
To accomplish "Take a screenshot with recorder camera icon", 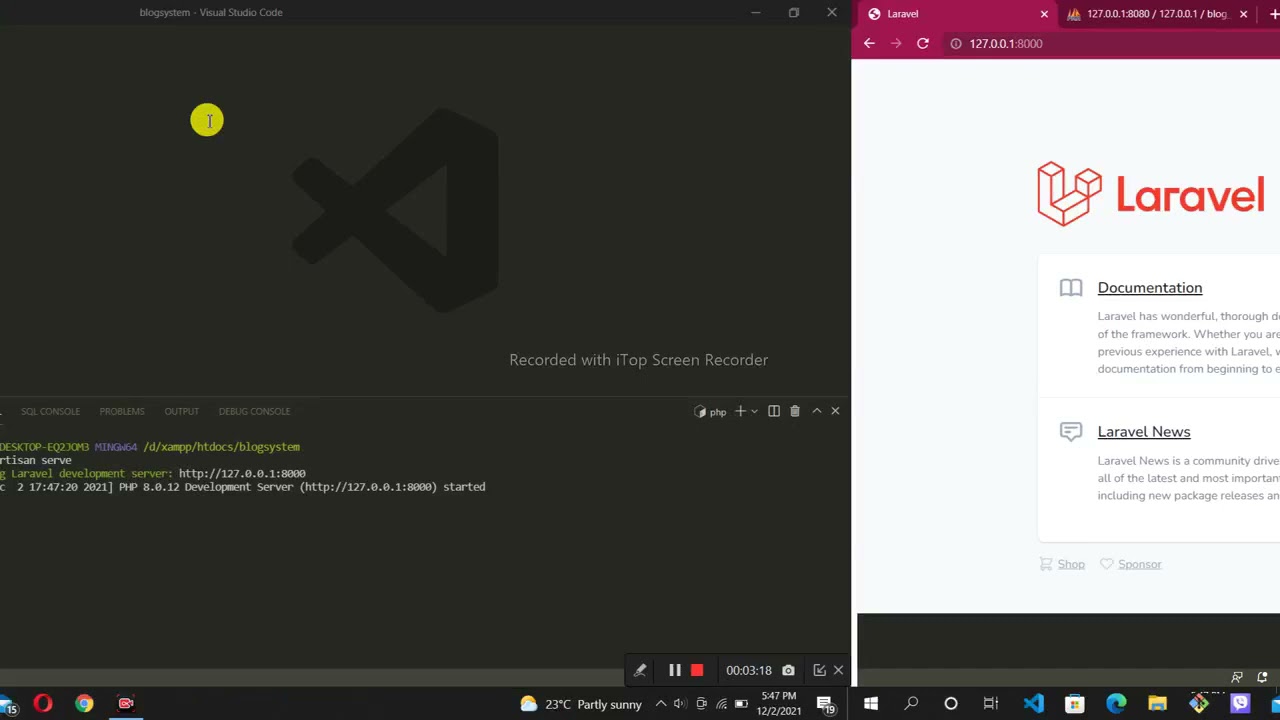I will [x=788, y=670].
